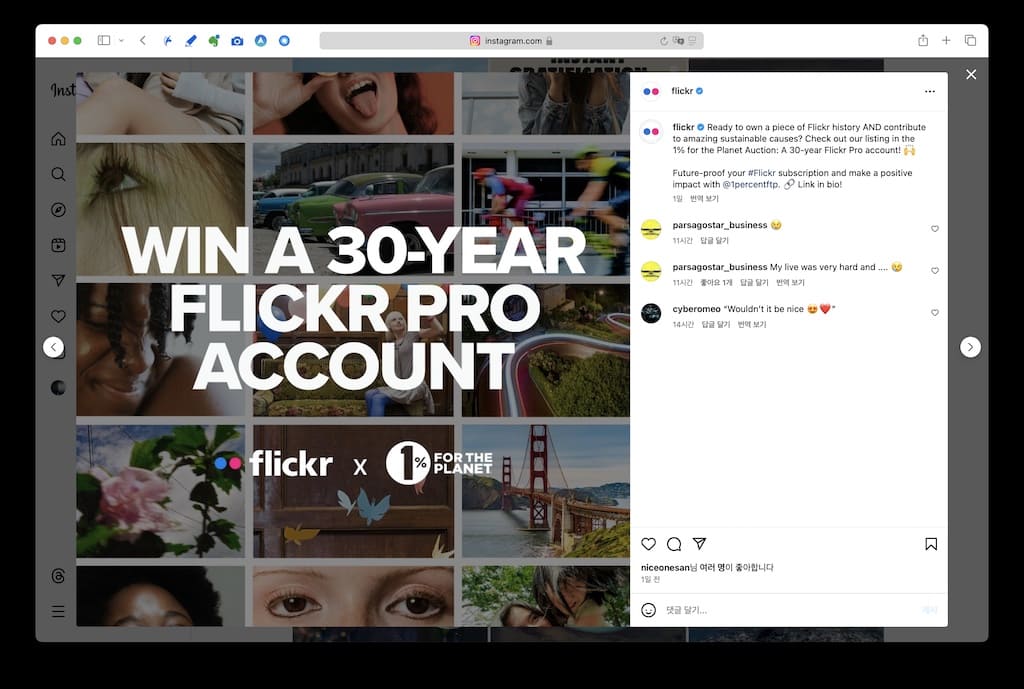Open Instagram Home from sidebar
The height and width of the screenshot is (689, 1024).
[58, 139]
